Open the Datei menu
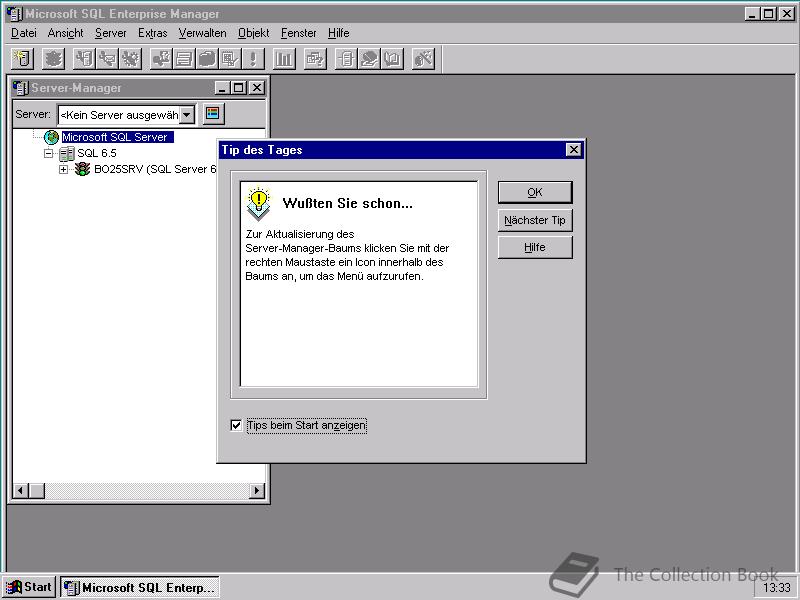The width and height of the screenshot is (800, 600). coord(23,33)
